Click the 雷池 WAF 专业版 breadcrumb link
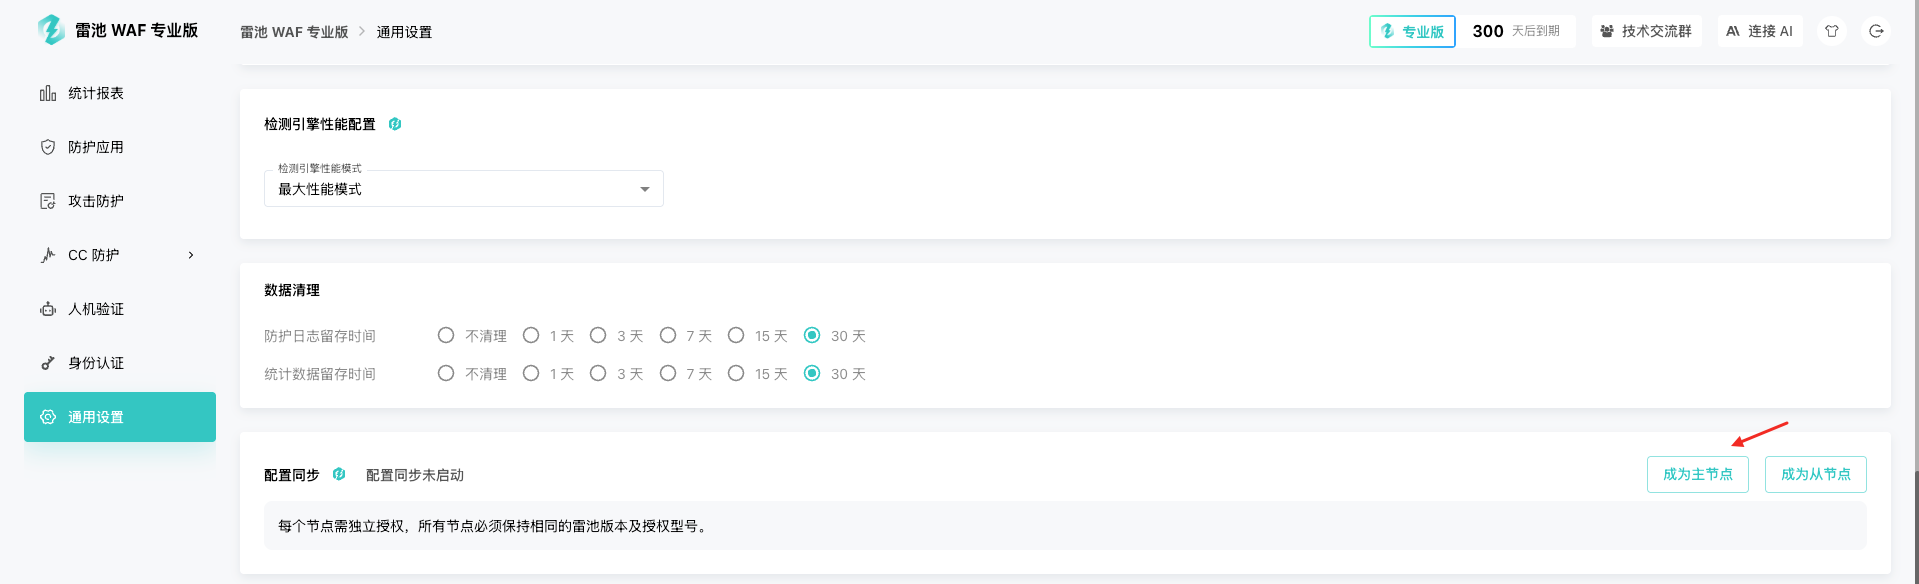Screen dimensions: 1919x584 click(x=294, y=32)
